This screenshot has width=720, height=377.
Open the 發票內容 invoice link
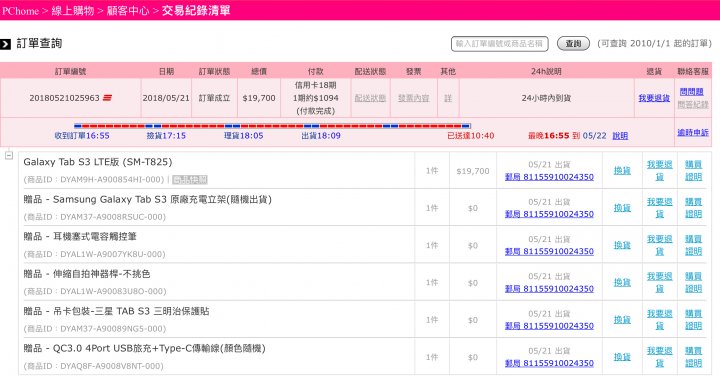[x=413, y=98]
